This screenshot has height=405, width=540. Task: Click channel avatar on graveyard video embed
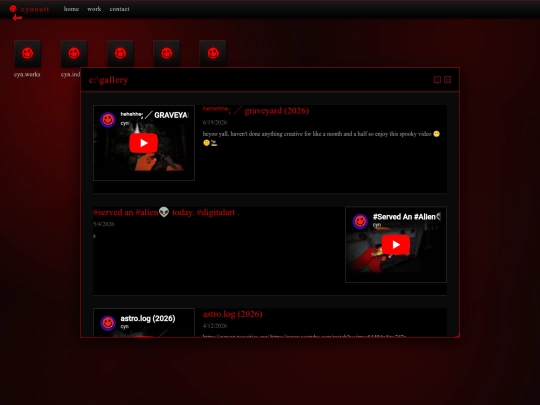[x=108, y=120]
